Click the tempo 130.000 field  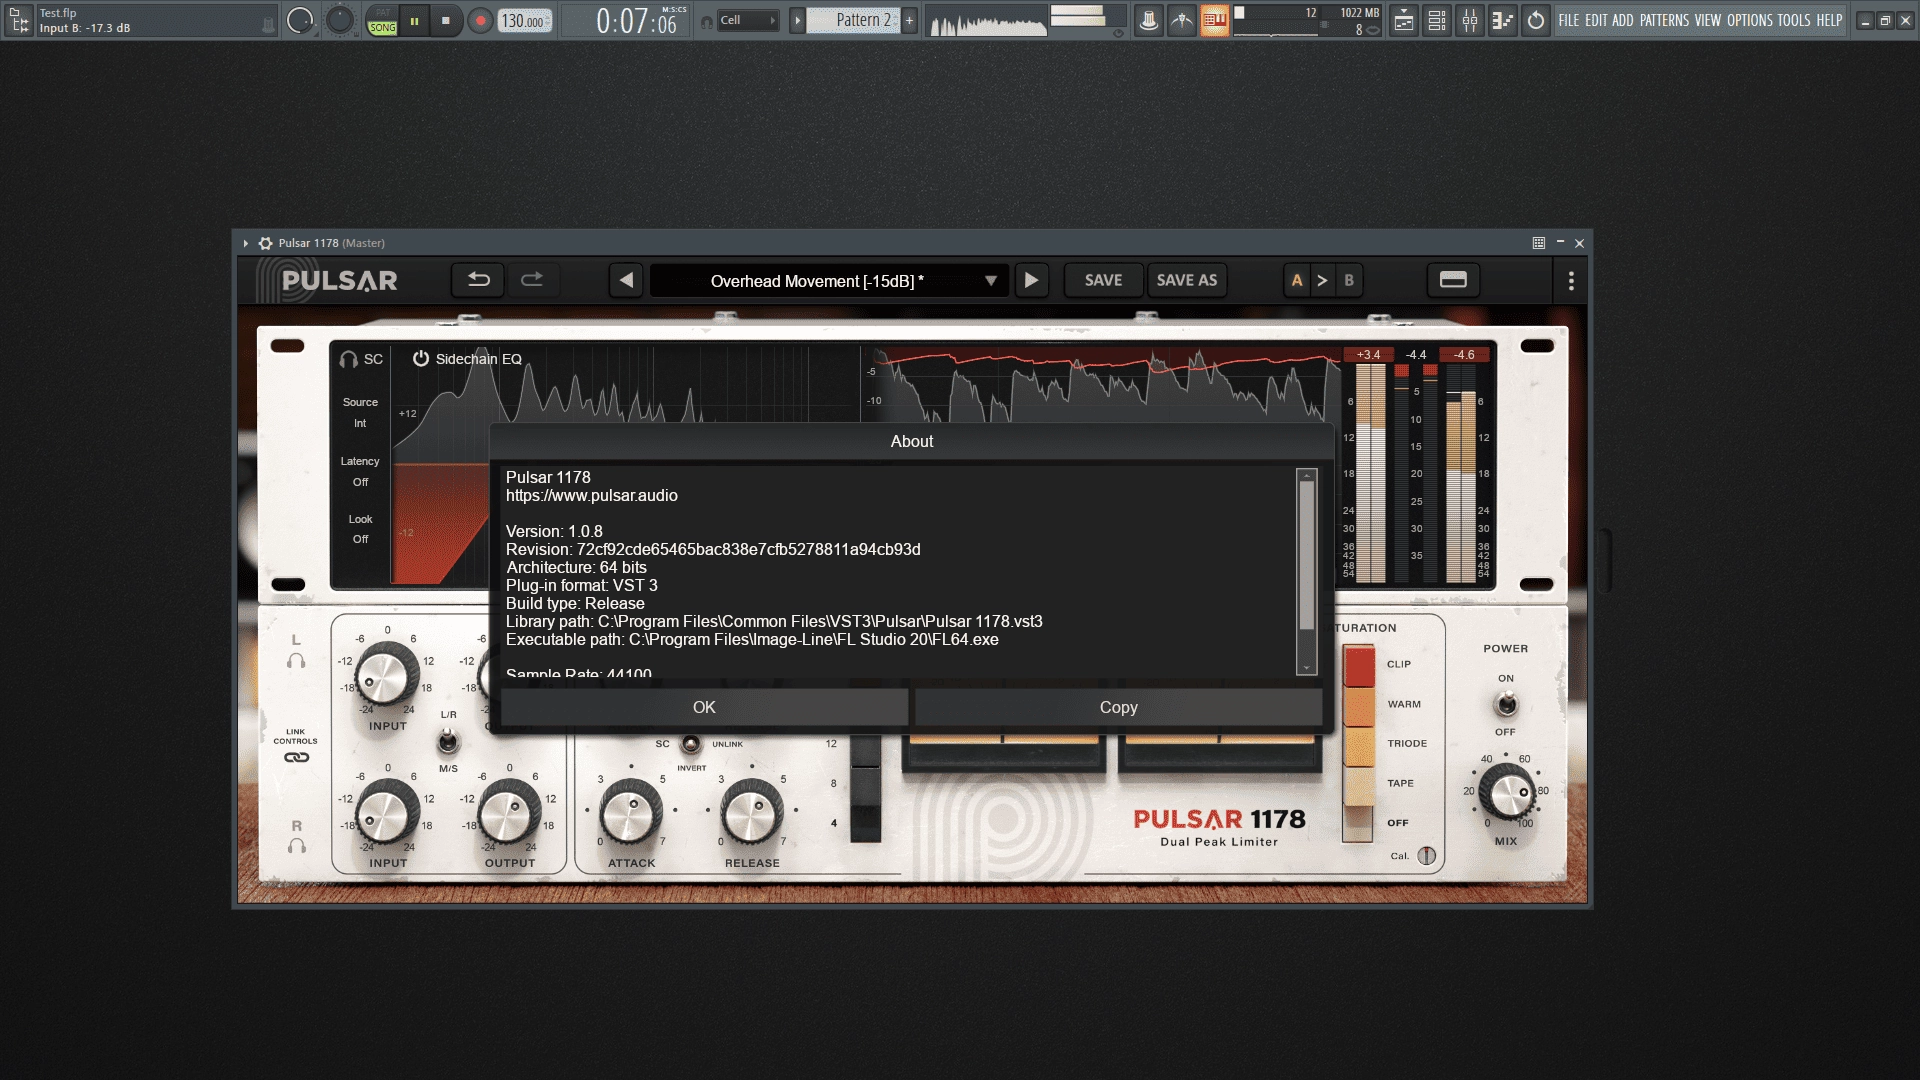(x=525, y=21)
